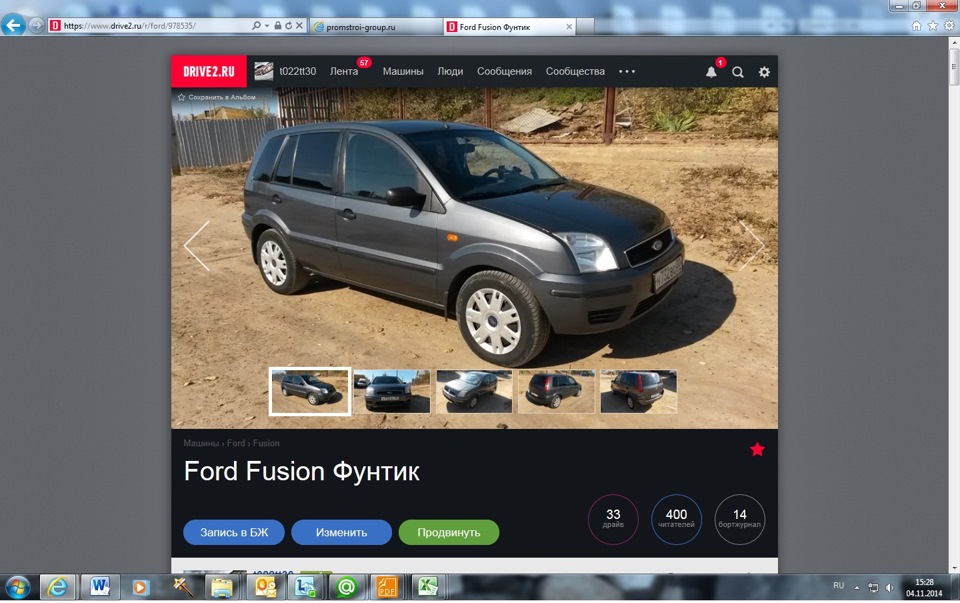Click the Fusion breadcrumb link
The image size is (960, 603).
[x=266, y=443]
